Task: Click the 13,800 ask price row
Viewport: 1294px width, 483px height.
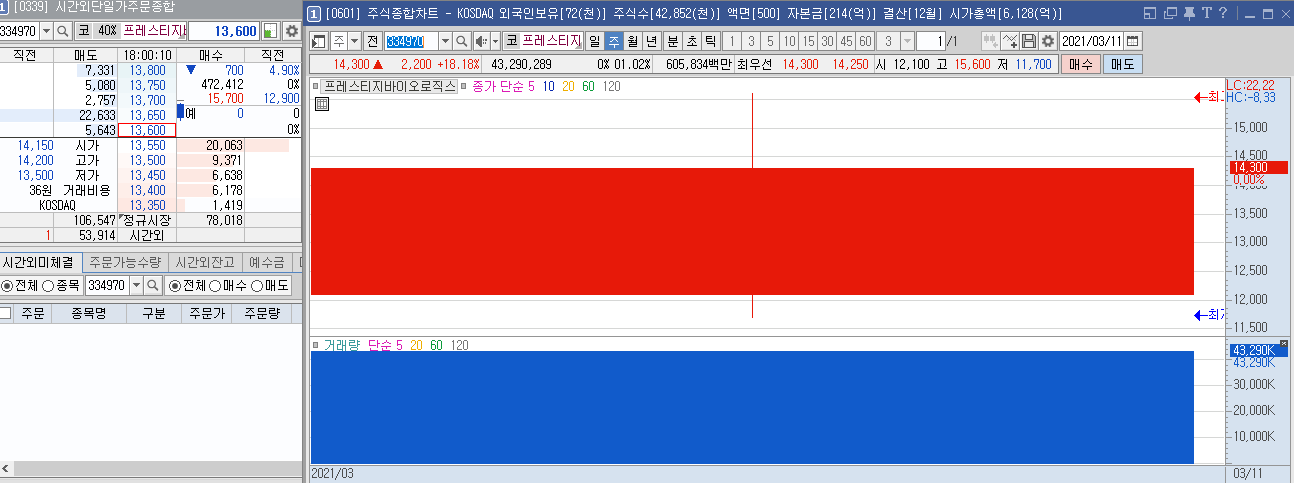Action: [147, 70]
